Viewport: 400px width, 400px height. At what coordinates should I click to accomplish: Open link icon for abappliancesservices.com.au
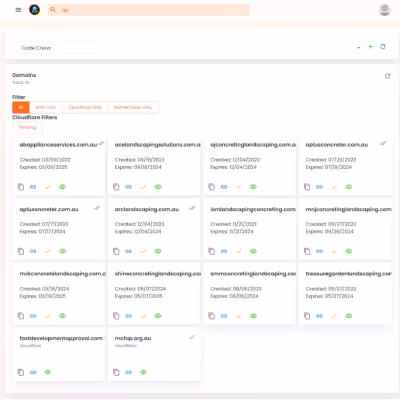pos(33,187)
